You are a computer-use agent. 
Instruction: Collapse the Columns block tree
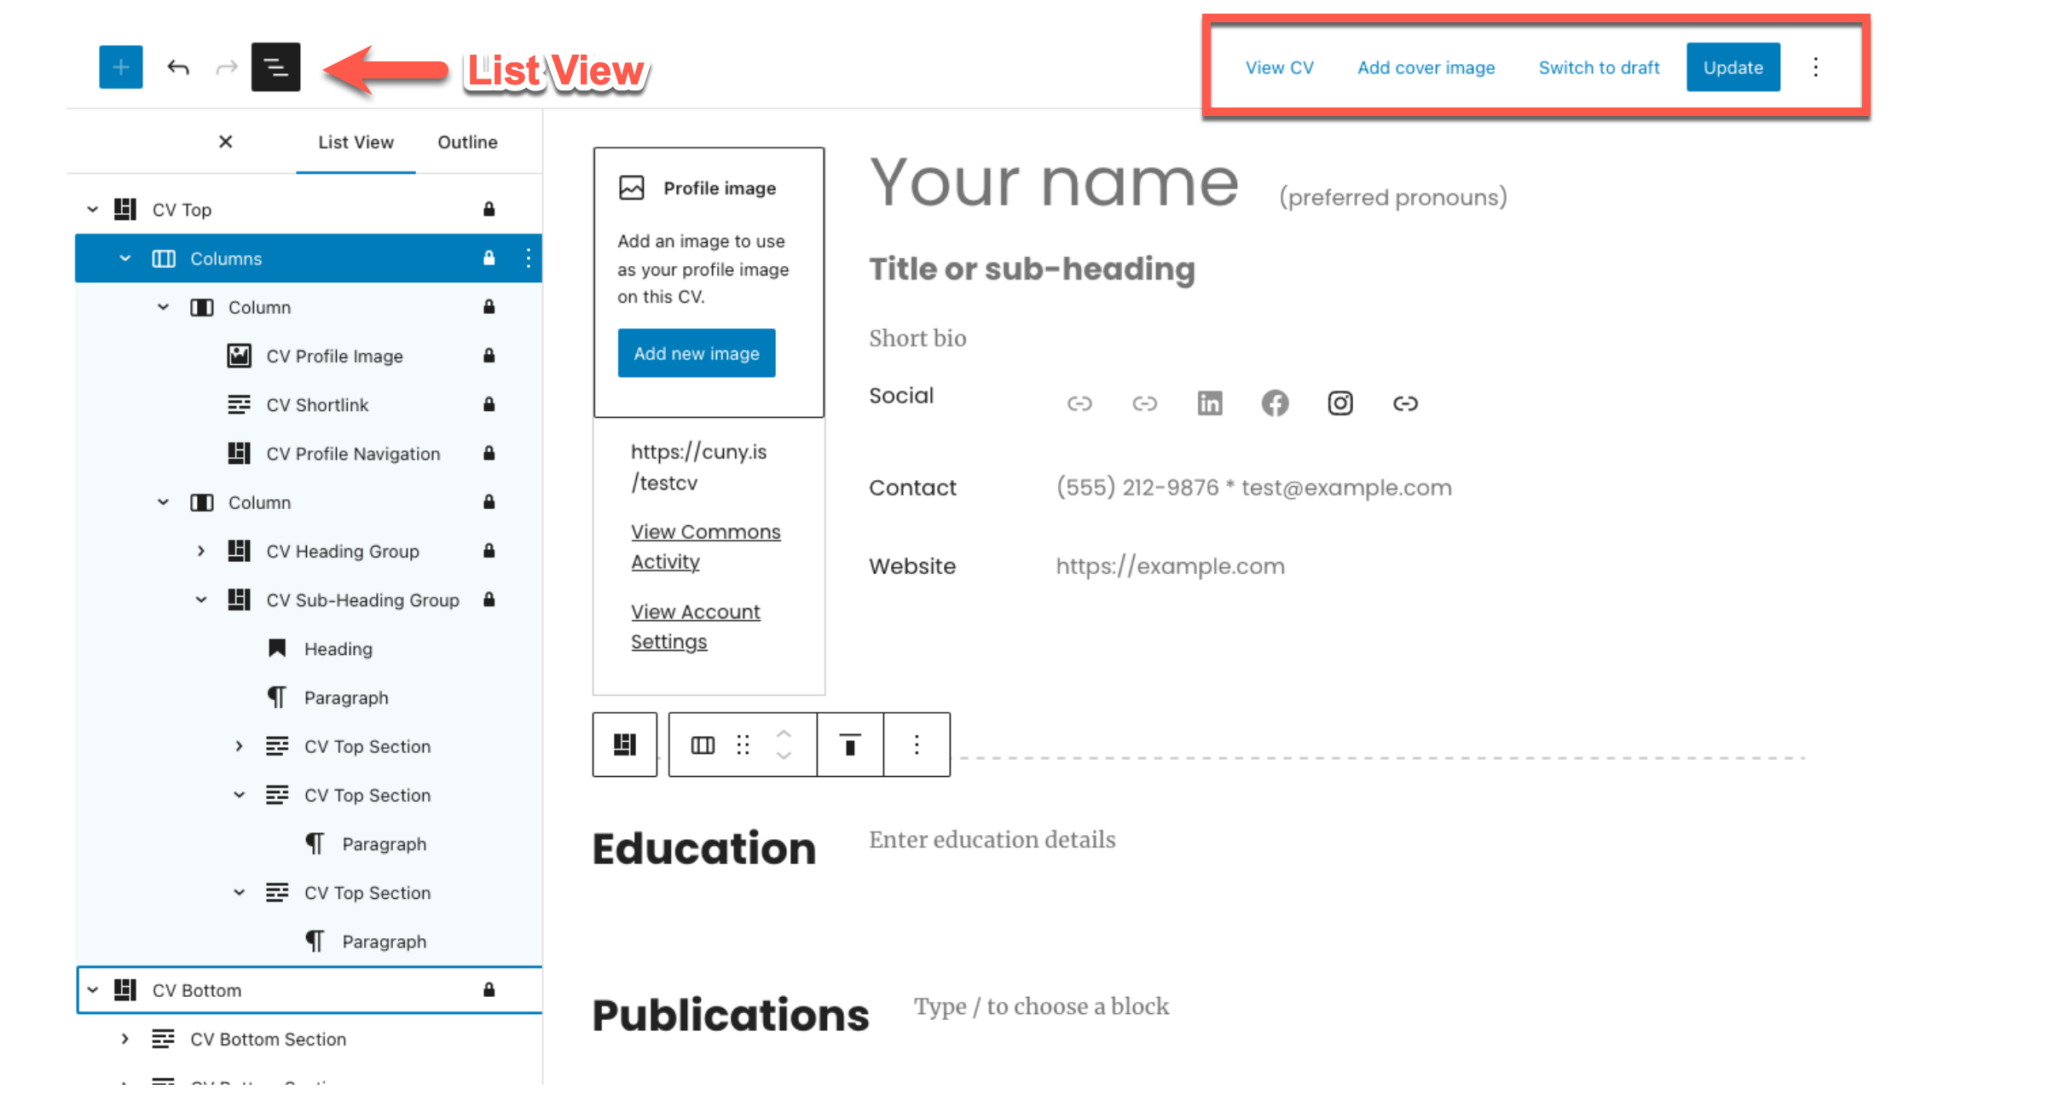[126, 258]
